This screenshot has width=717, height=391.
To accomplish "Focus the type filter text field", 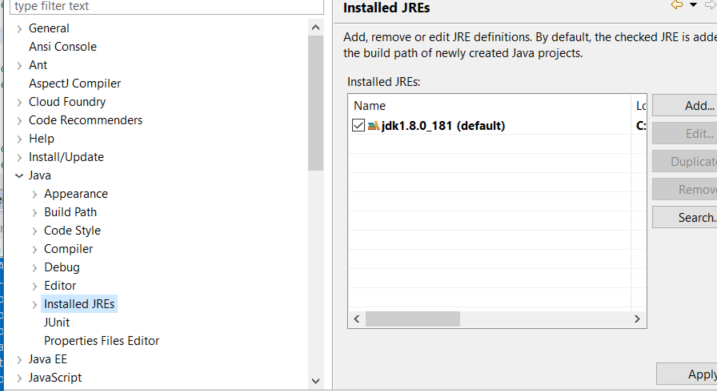I will 166,6.
